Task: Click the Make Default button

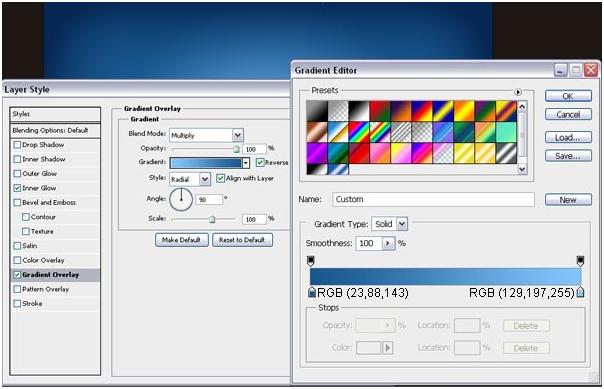Action: pos(182,240)
